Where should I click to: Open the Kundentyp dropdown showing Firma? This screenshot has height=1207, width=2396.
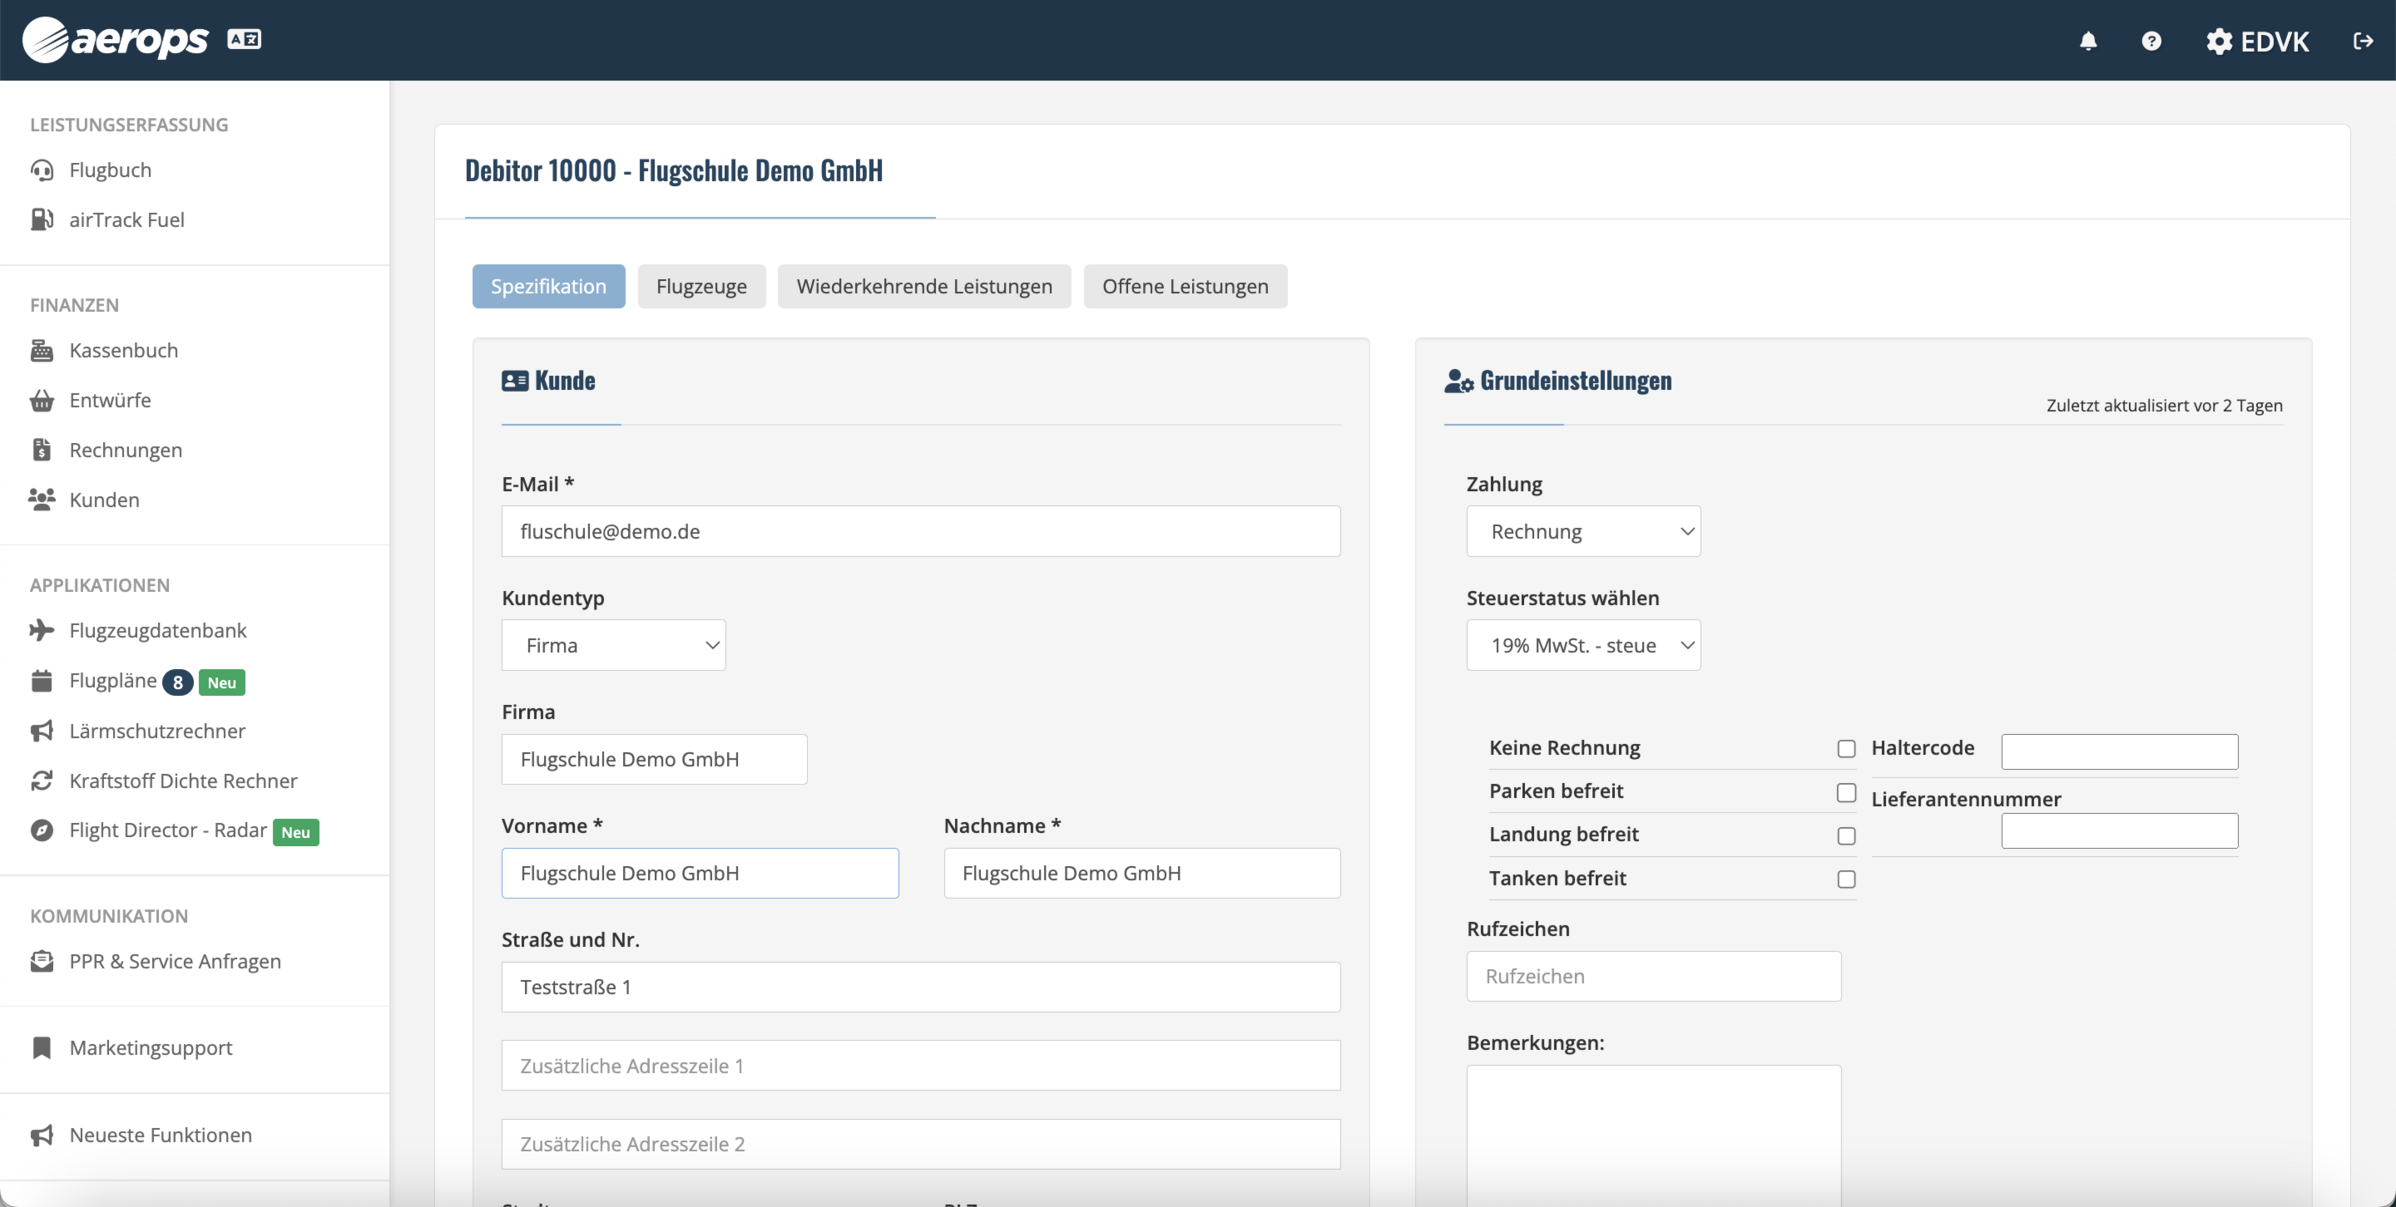pyautogui.click(x=614, y=645)
